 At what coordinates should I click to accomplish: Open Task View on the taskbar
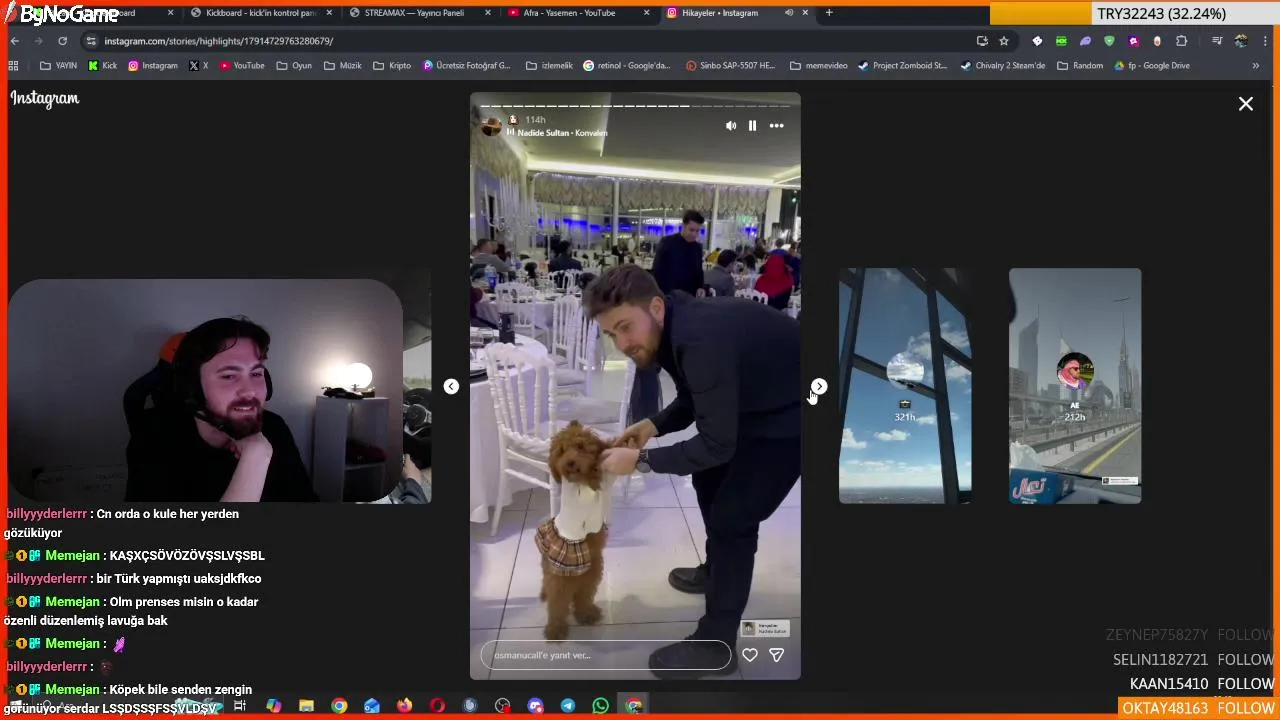239,706
